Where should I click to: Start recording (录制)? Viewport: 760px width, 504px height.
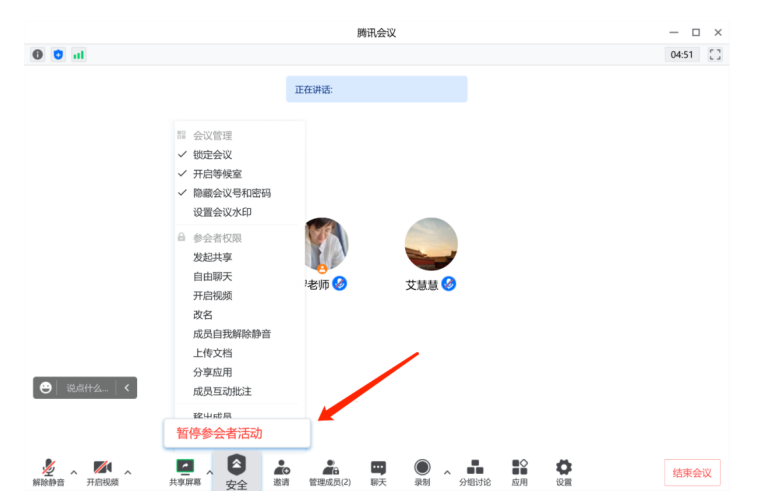[x=422, y=472]
